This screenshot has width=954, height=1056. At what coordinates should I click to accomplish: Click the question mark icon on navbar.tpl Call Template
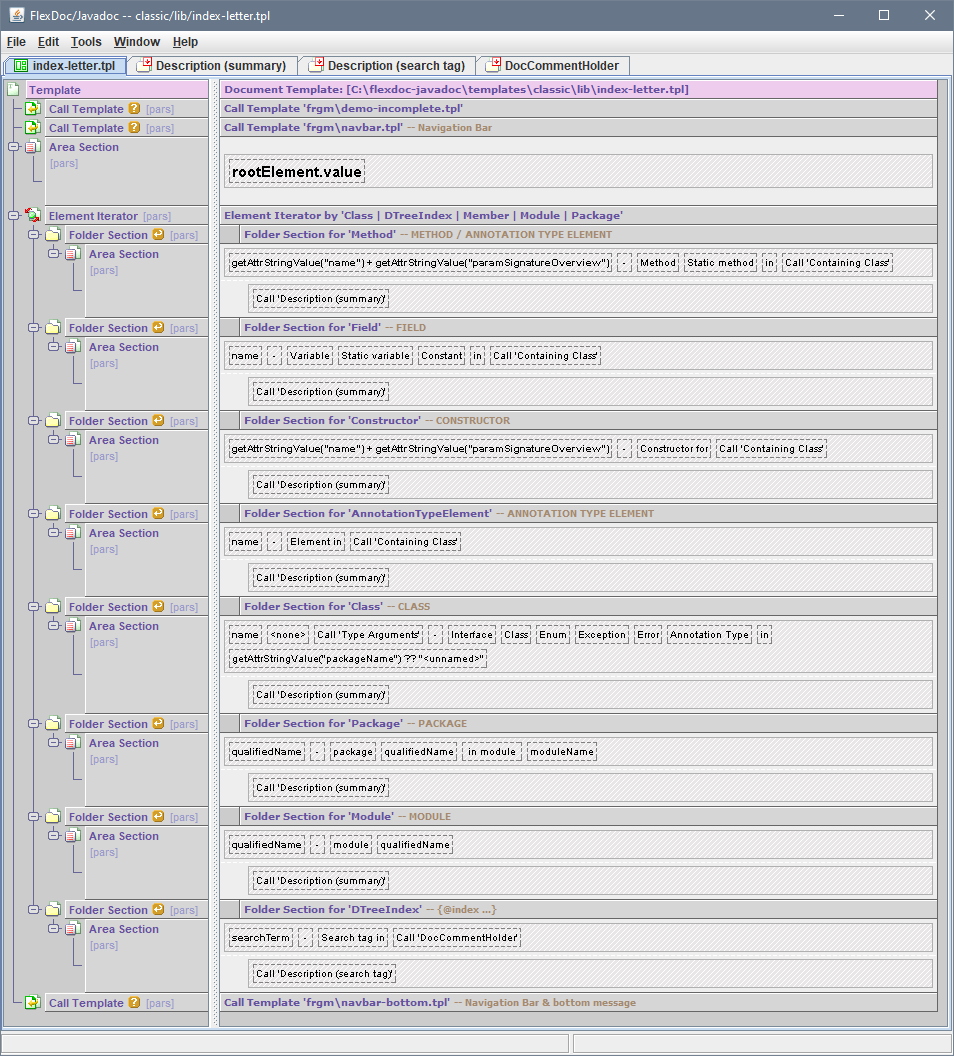point(134,128)
